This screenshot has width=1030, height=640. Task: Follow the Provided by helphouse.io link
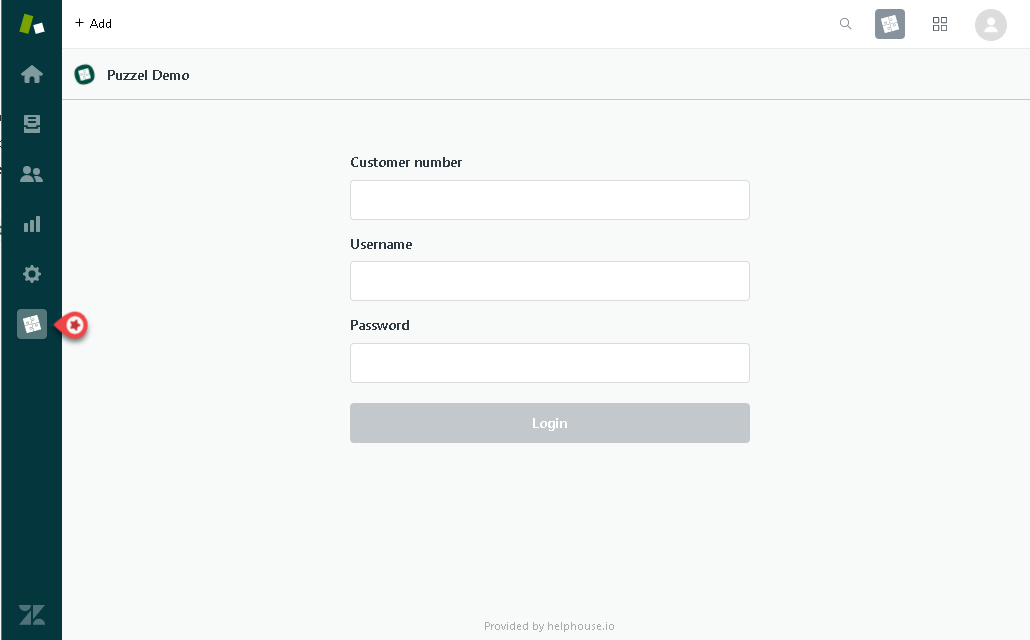point(549,627)
